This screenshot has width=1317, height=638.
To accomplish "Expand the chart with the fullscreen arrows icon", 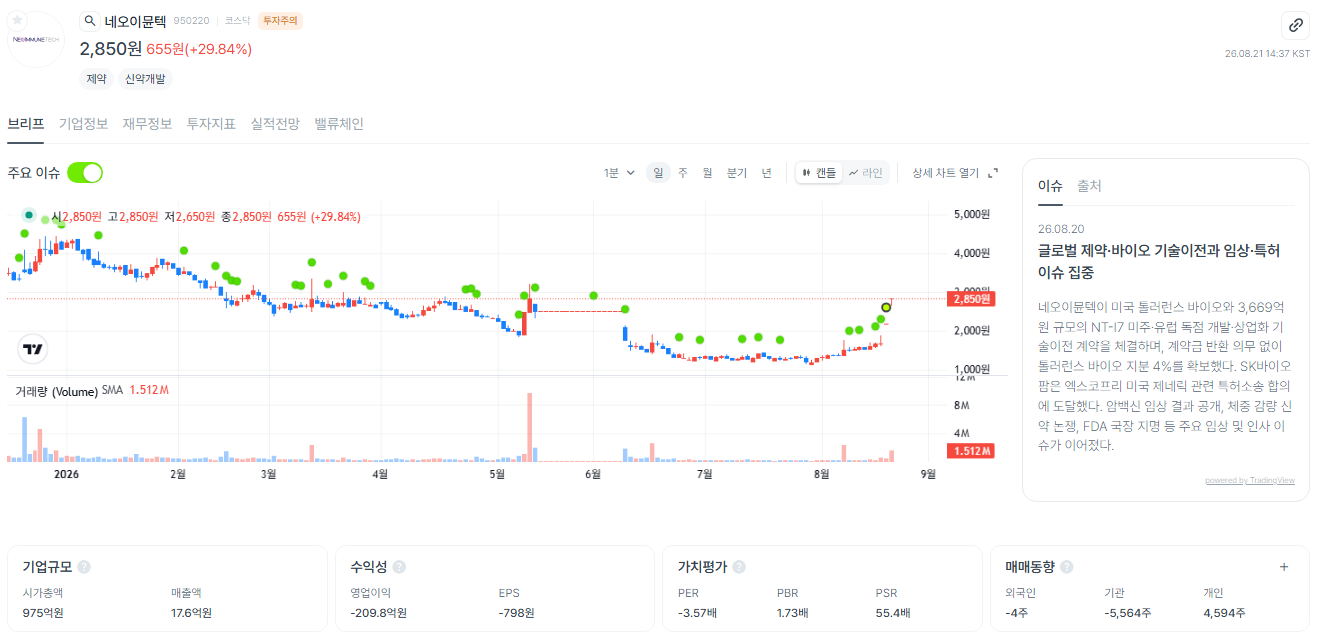I will click(x=993, y=173).
